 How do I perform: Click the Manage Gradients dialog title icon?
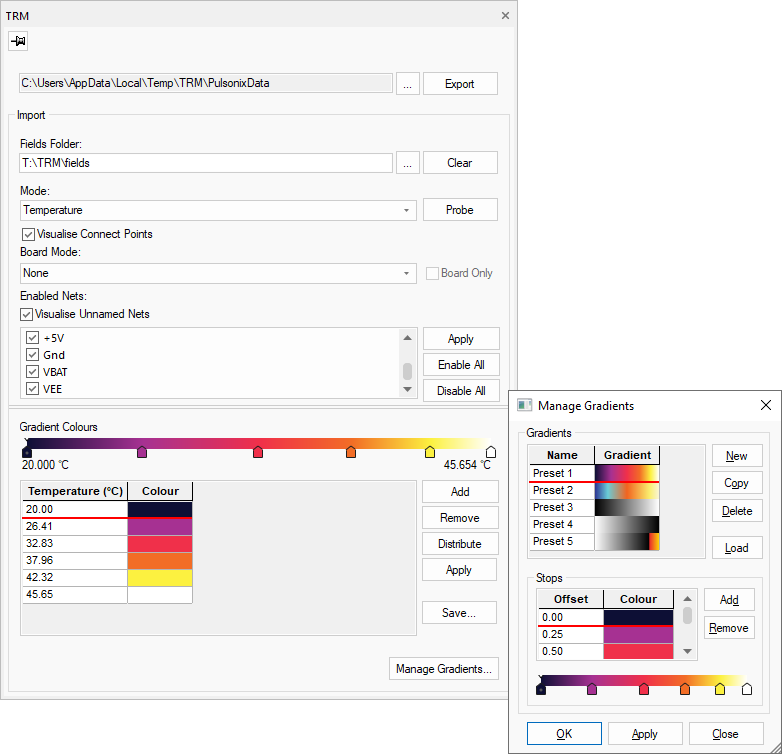[x=524, y=406]
